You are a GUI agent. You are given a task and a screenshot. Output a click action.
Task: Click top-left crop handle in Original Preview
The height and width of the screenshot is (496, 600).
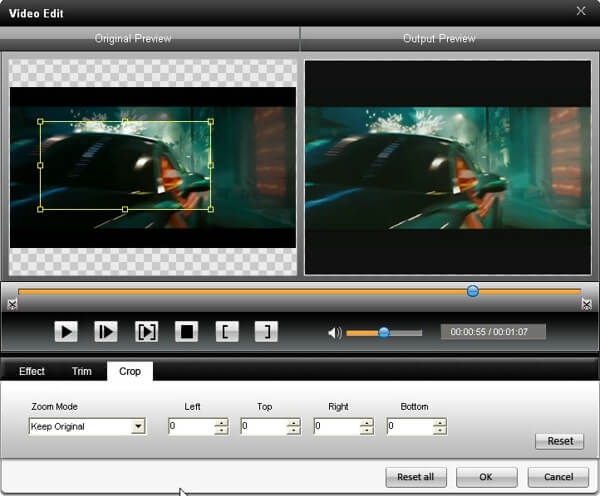pos(40,122)
